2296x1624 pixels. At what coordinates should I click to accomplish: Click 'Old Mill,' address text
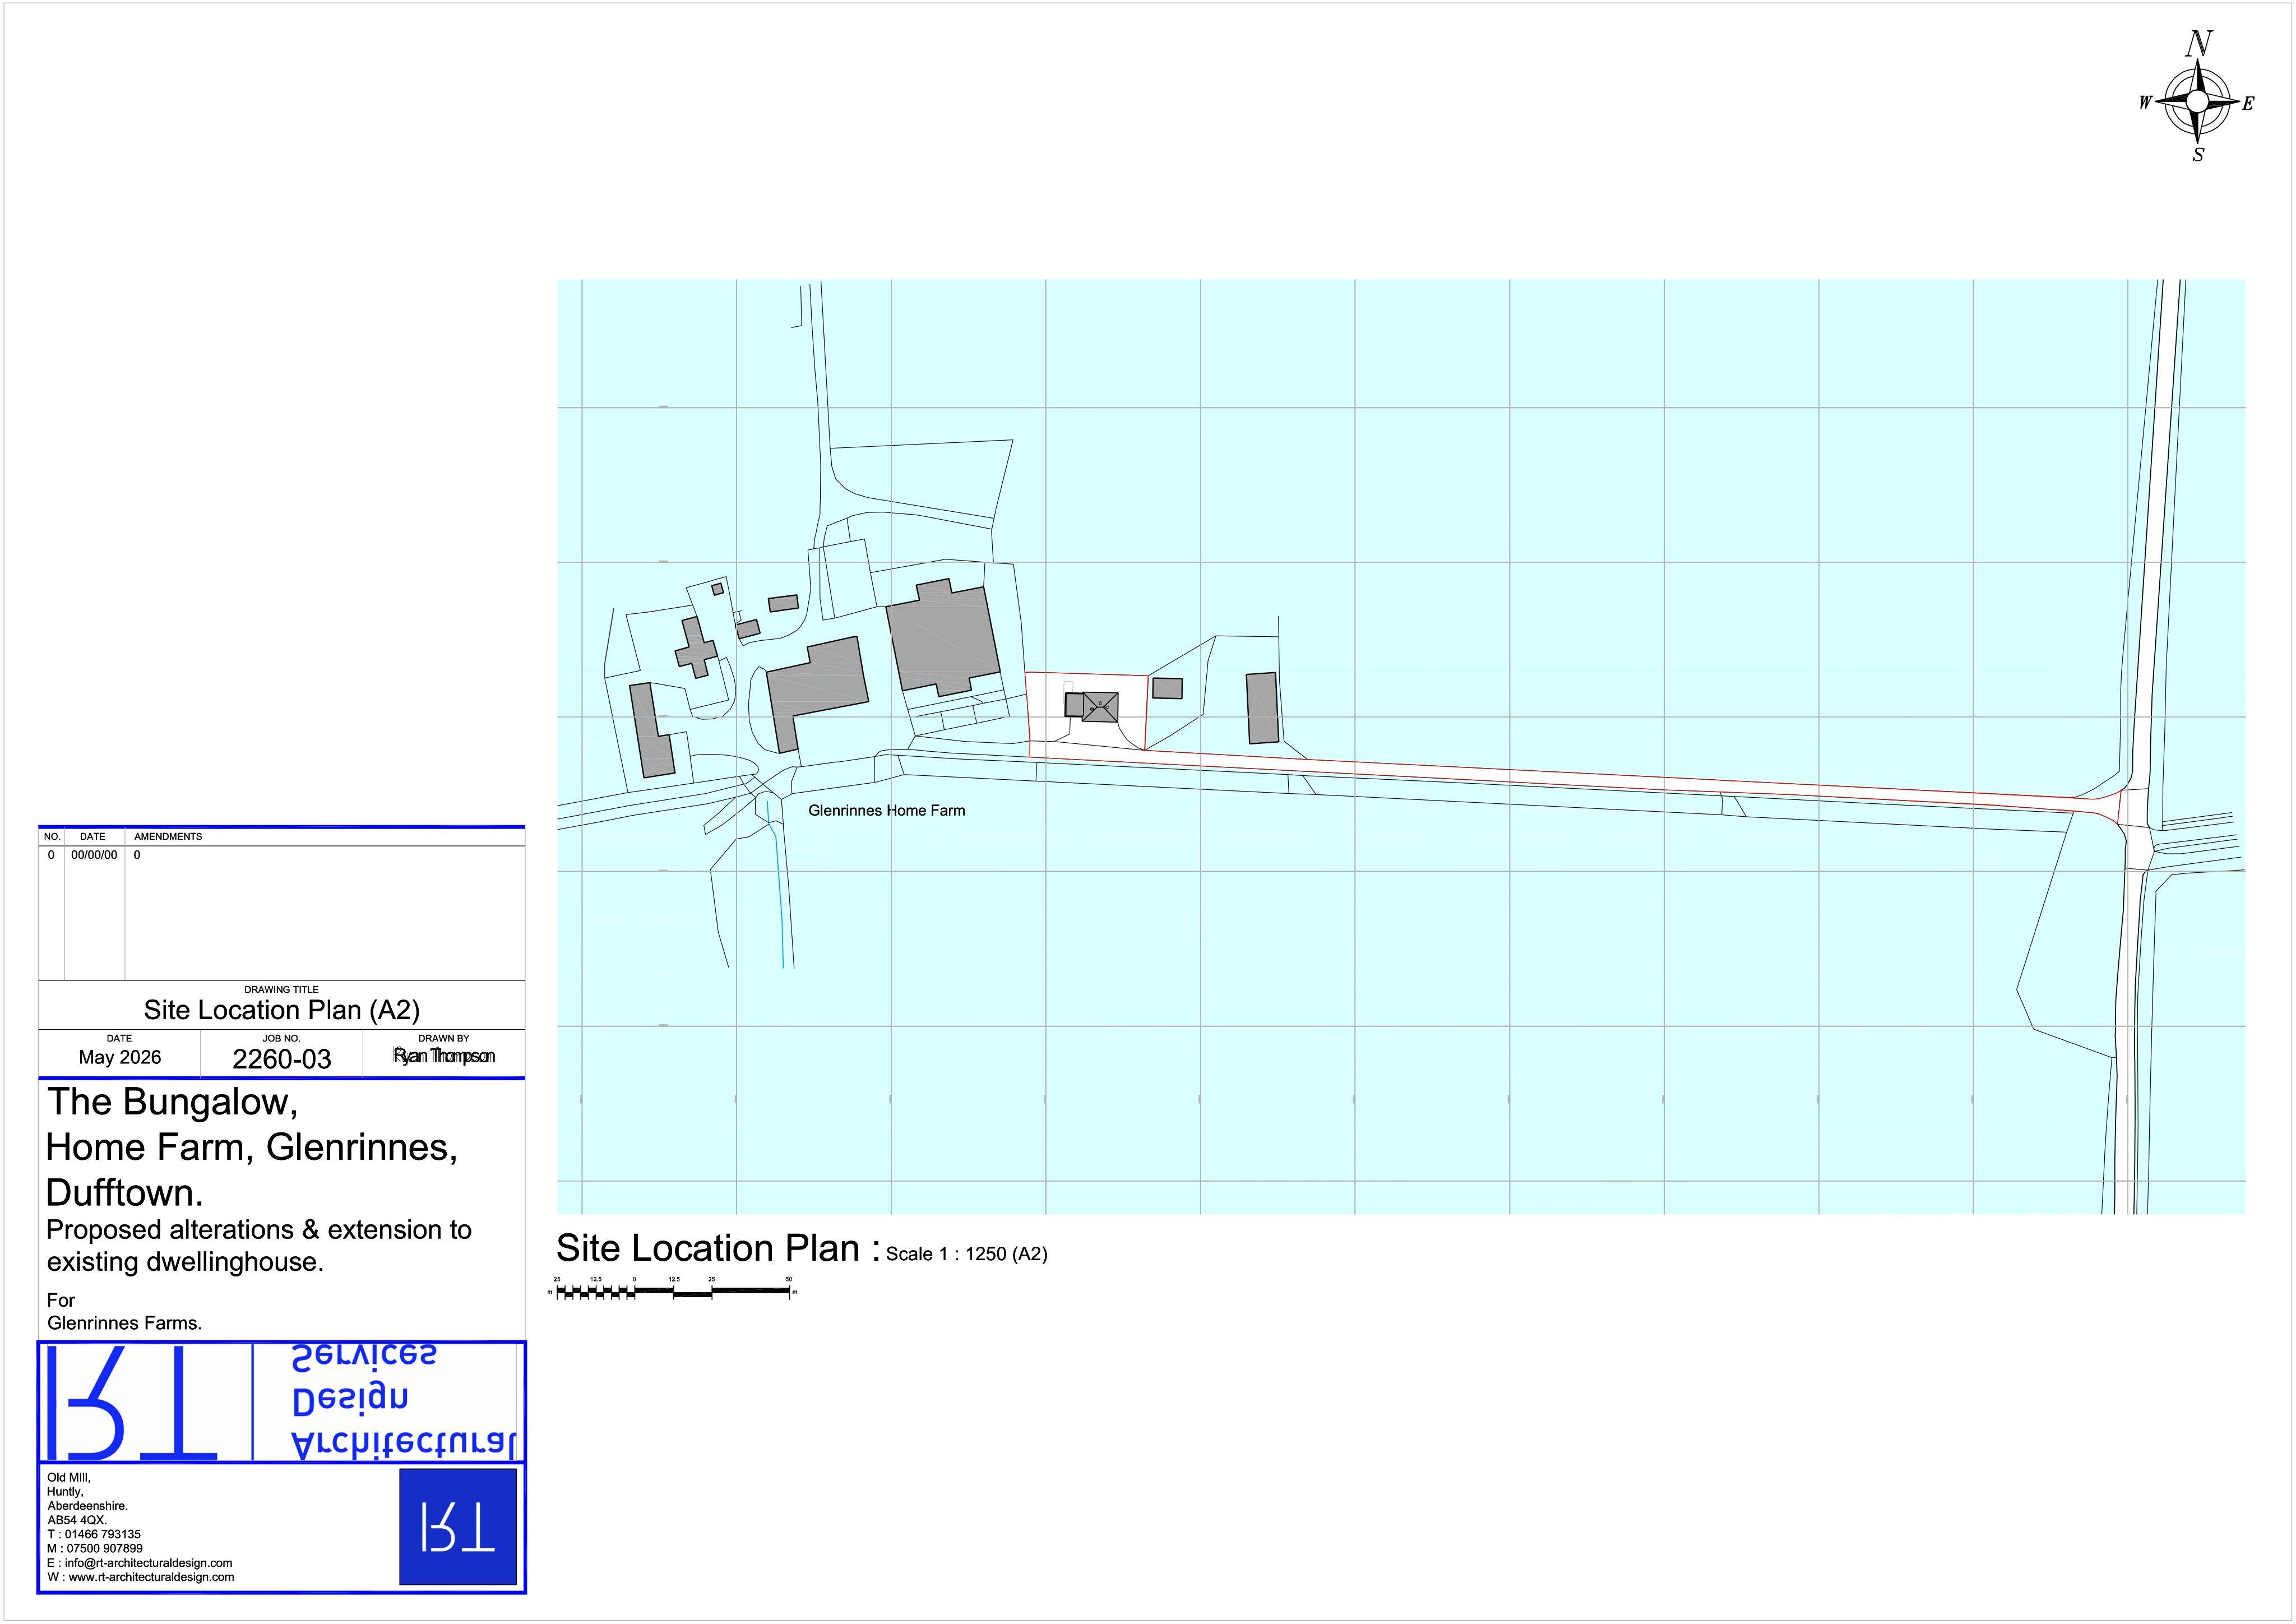pyautogui.click(x=69, y=1477)
